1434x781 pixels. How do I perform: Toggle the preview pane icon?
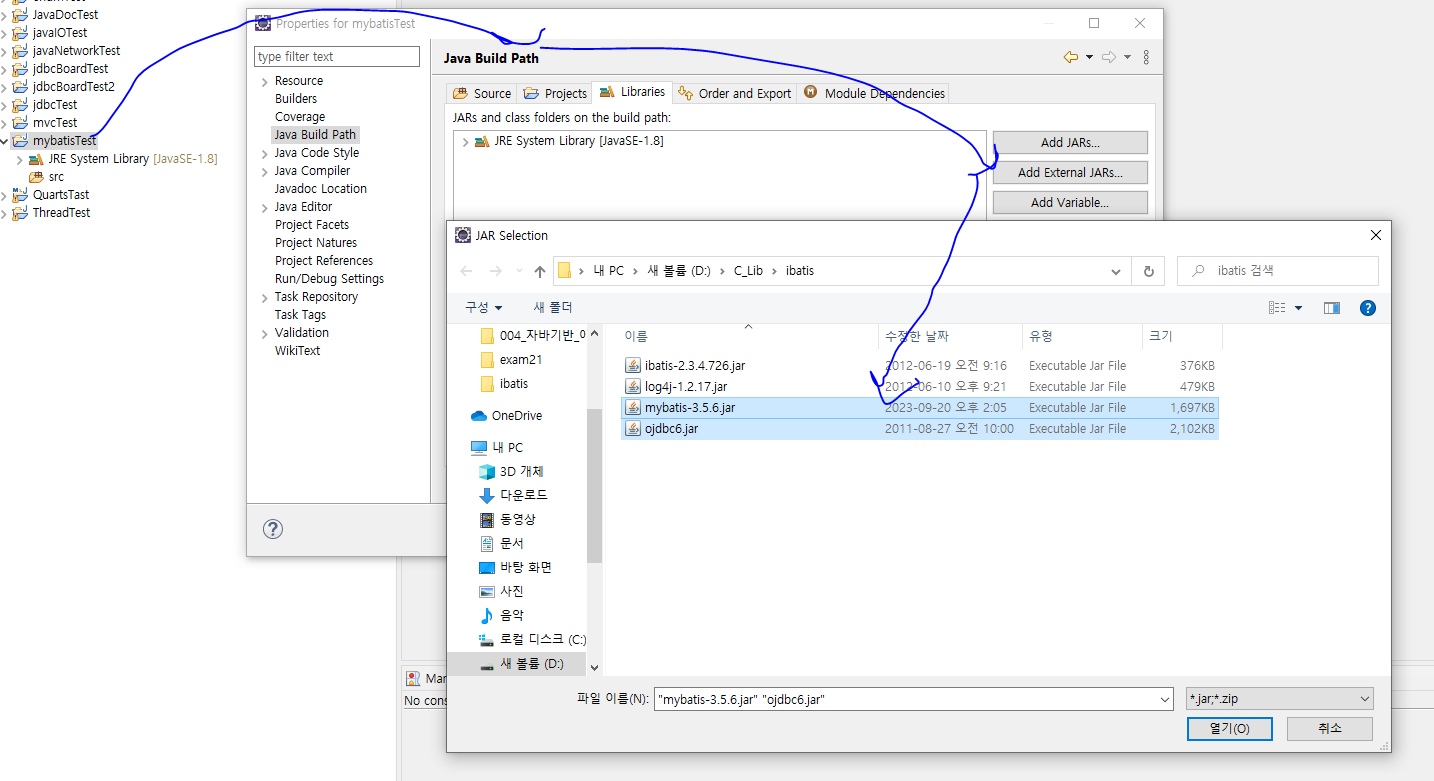tap(1331, 308)
